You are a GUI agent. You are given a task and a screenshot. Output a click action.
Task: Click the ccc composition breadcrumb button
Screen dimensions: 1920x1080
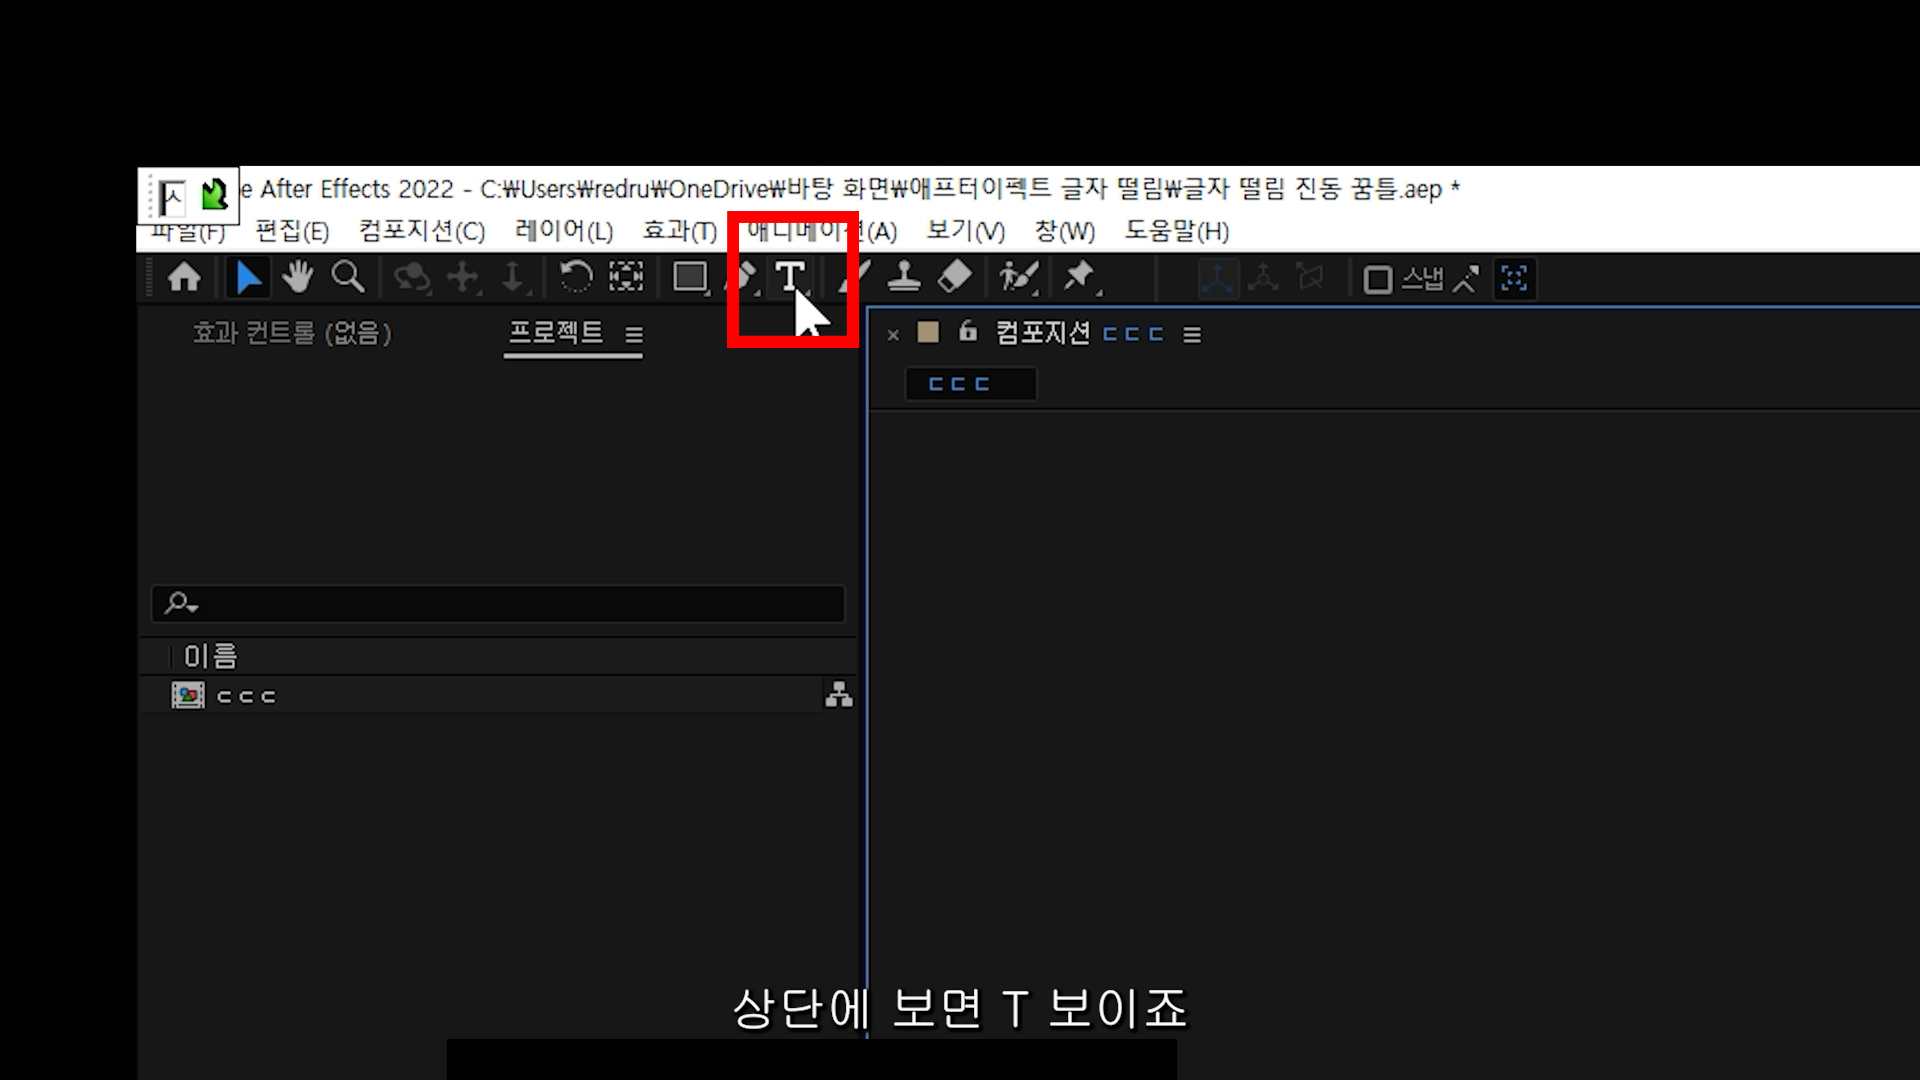[x=969, y=384]
